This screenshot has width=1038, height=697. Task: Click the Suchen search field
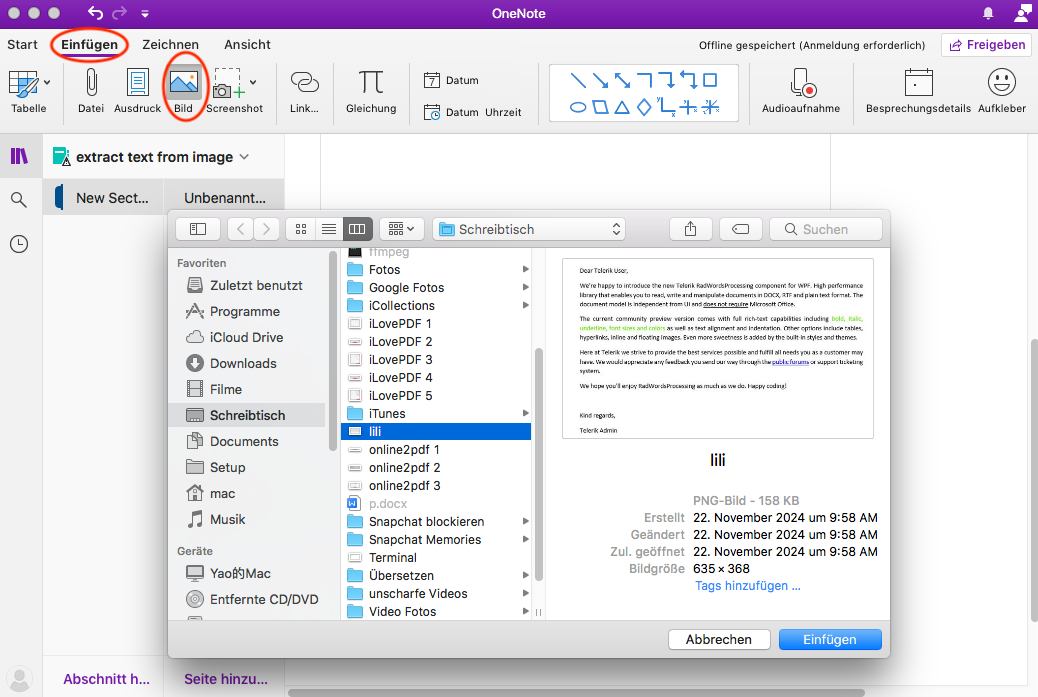tap(826, 229)
